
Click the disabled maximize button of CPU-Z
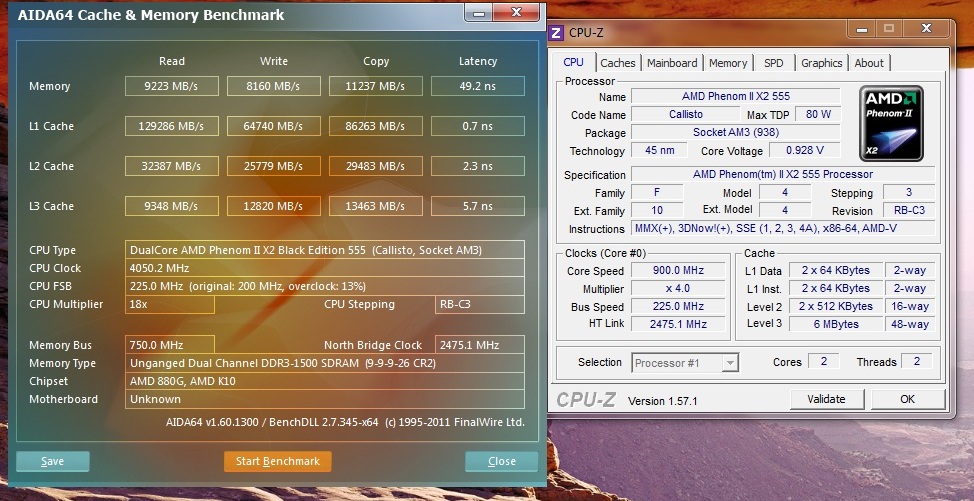pos(888,29)
